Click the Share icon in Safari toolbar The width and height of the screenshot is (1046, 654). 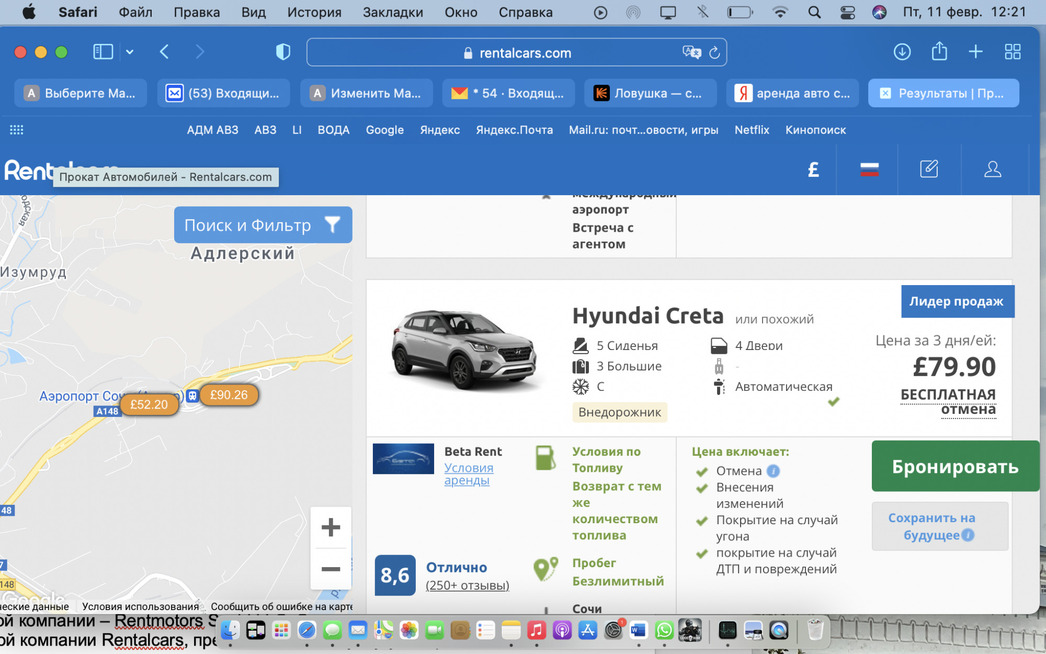[x=939, y=52]
